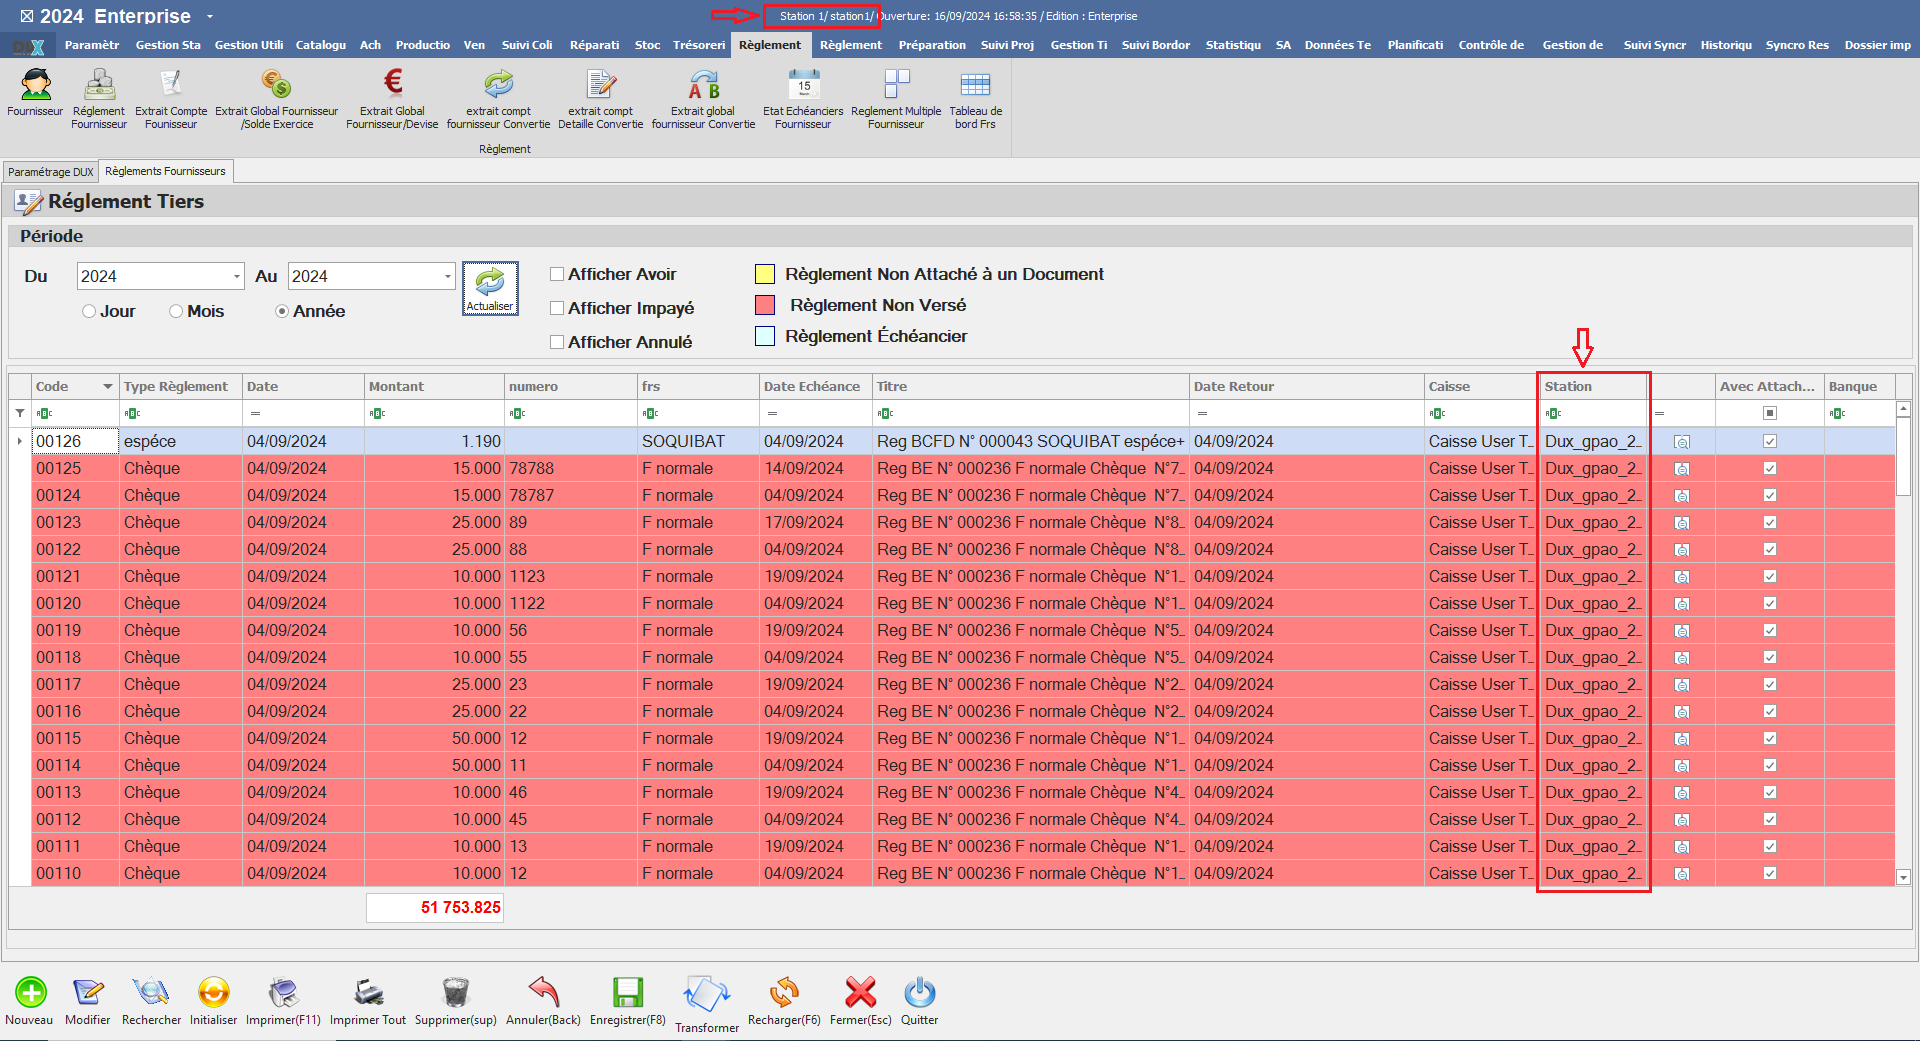Image resolution: width=1920 pixels, height=1041 pixels.
Task: Open the Paramètr menu
Action: tap(92, 45)
